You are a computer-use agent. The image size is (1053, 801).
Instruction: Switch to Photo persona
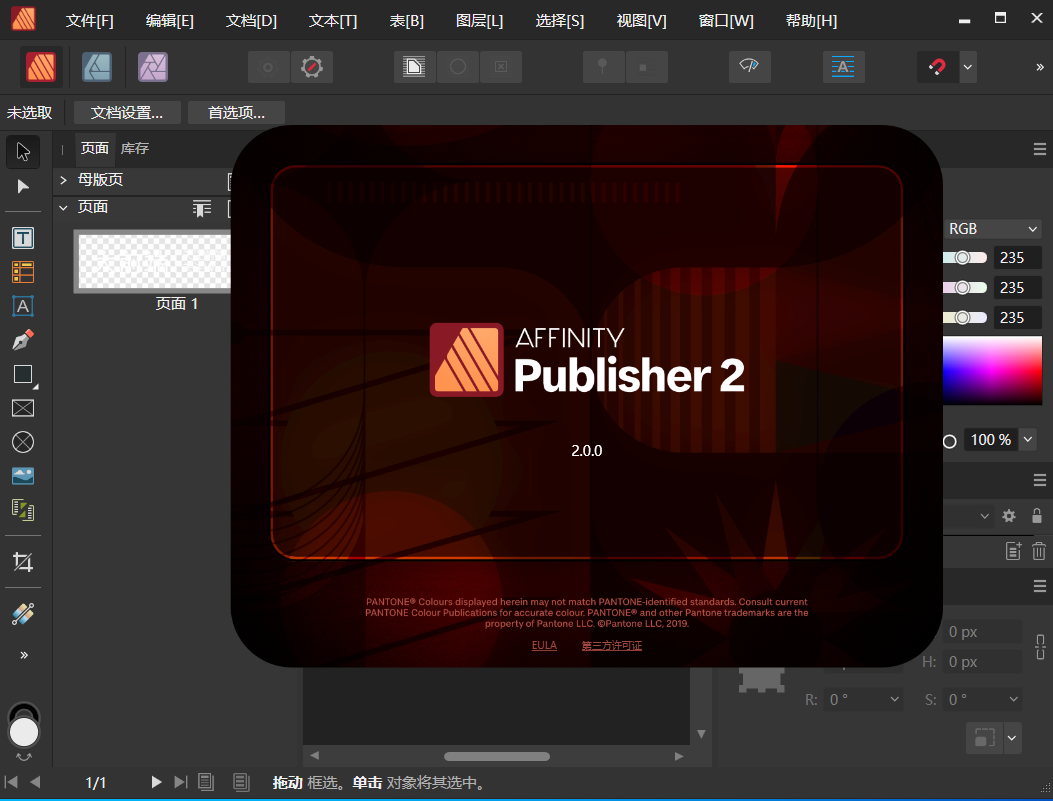pyautogui.click(x=153, y=67)
